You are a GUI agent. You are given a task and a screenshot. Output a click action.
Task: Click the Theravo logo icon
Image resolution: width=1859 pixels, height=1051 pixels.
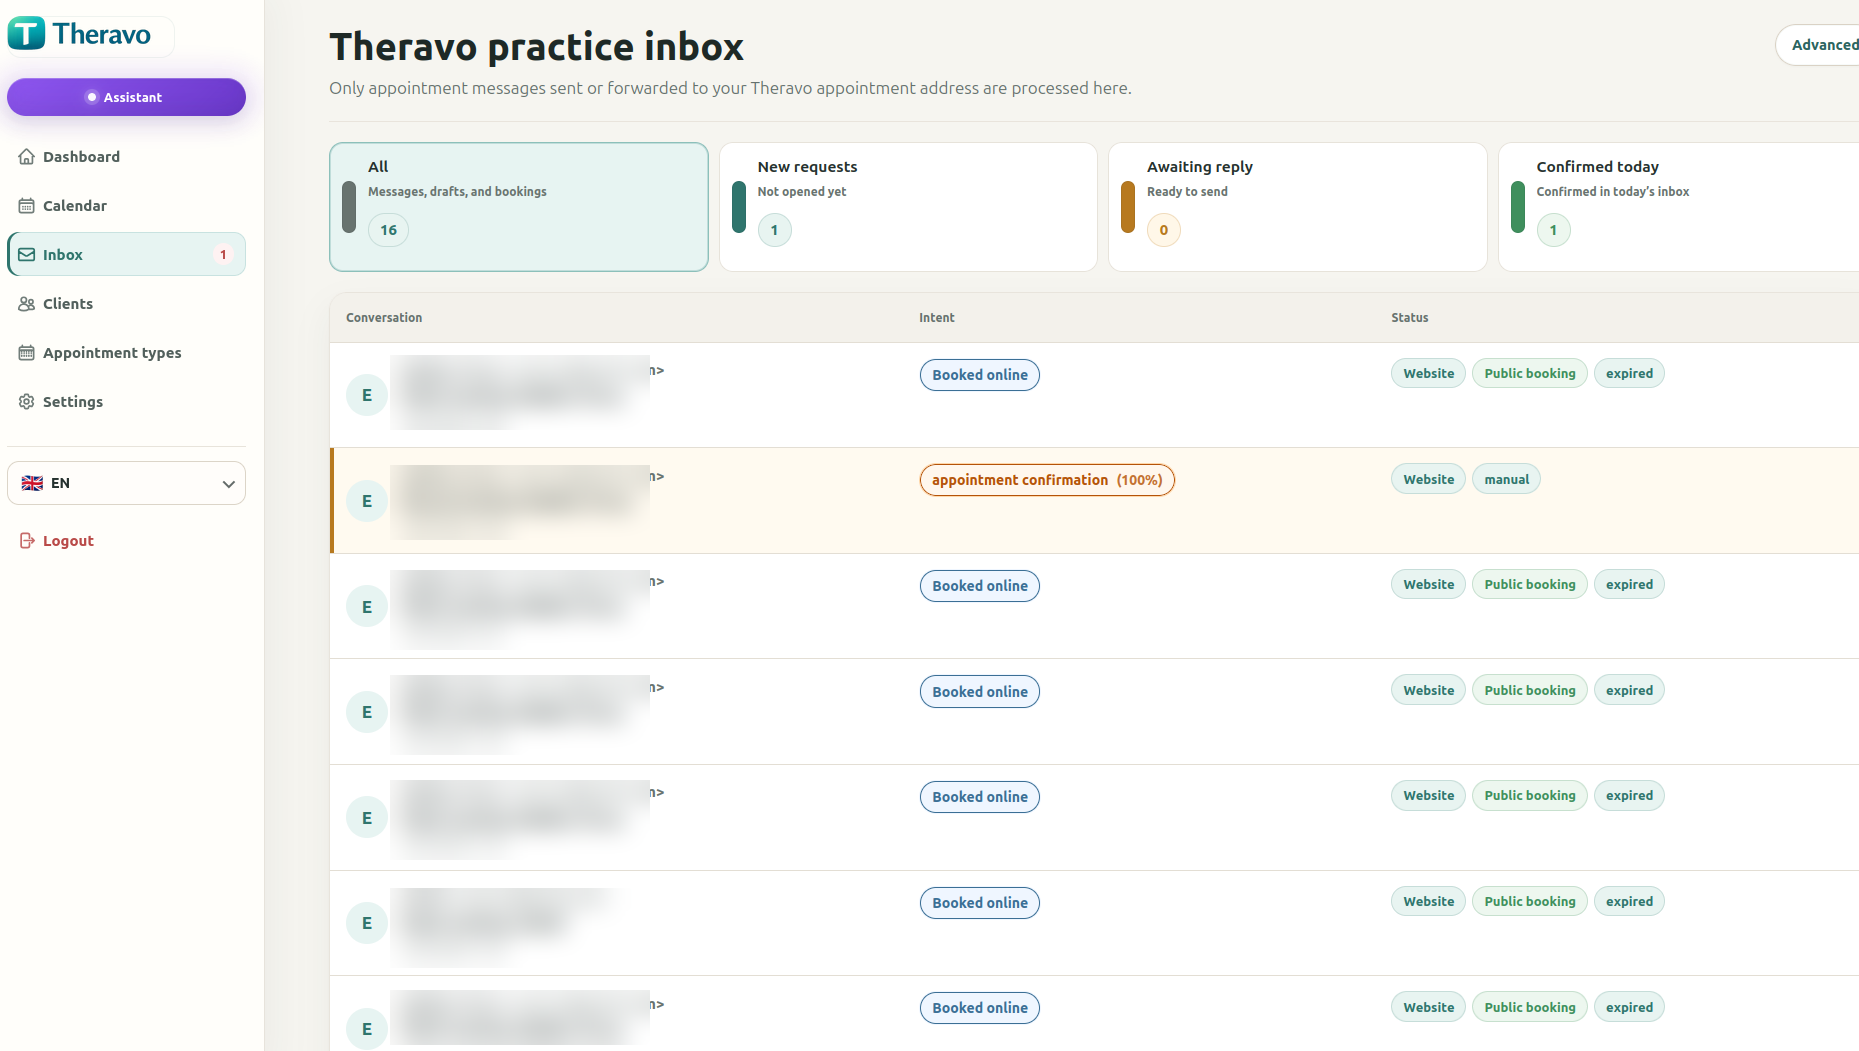(x=27, y=34)
